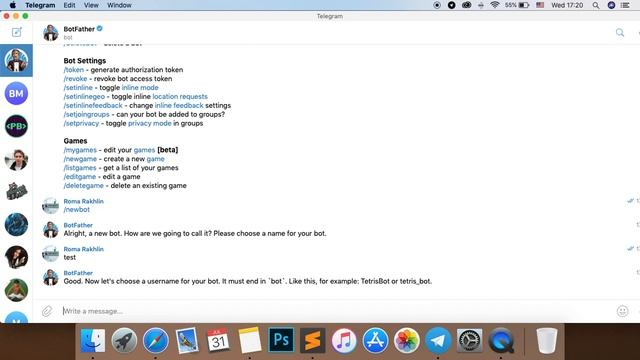Open the emoji picker smiley icon

pos(622,311)
